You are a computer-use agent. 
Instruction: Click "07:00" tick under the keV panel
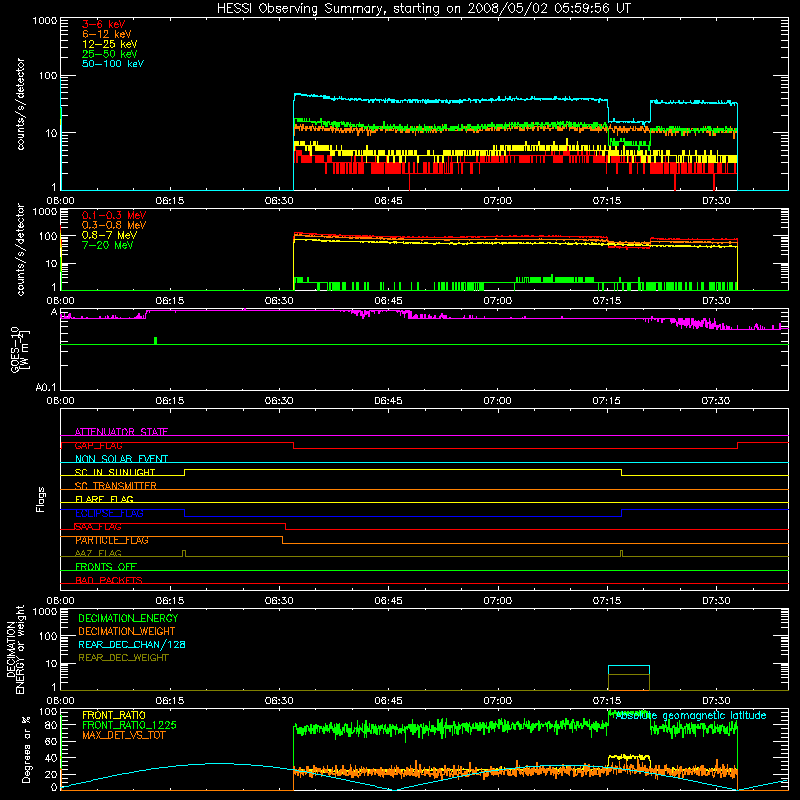497,201
